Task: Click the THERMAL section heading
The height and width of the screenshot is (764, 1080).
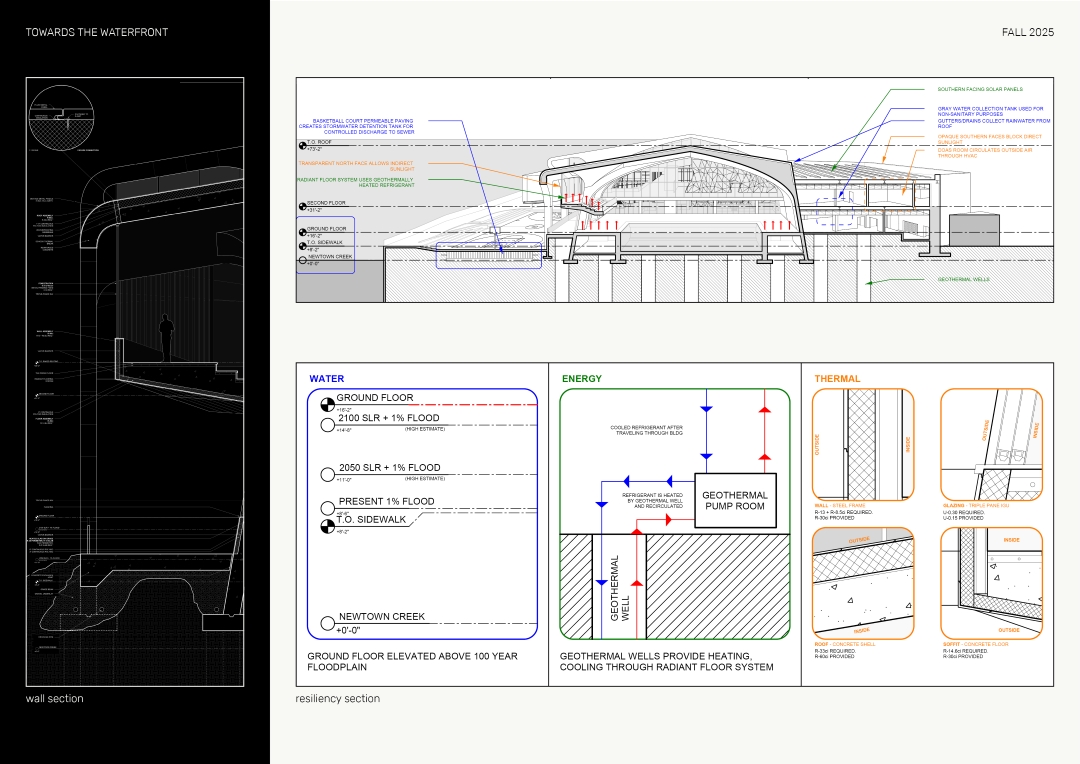Action: pyautogui.click(x=837, y=379)
